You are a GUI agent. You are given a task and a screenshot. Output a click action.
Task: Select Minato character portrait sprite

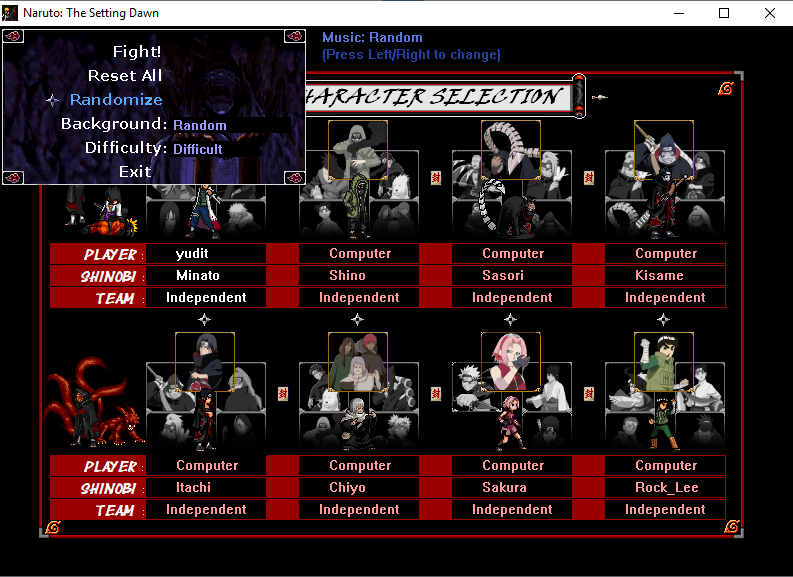click(x=203, y=211)
